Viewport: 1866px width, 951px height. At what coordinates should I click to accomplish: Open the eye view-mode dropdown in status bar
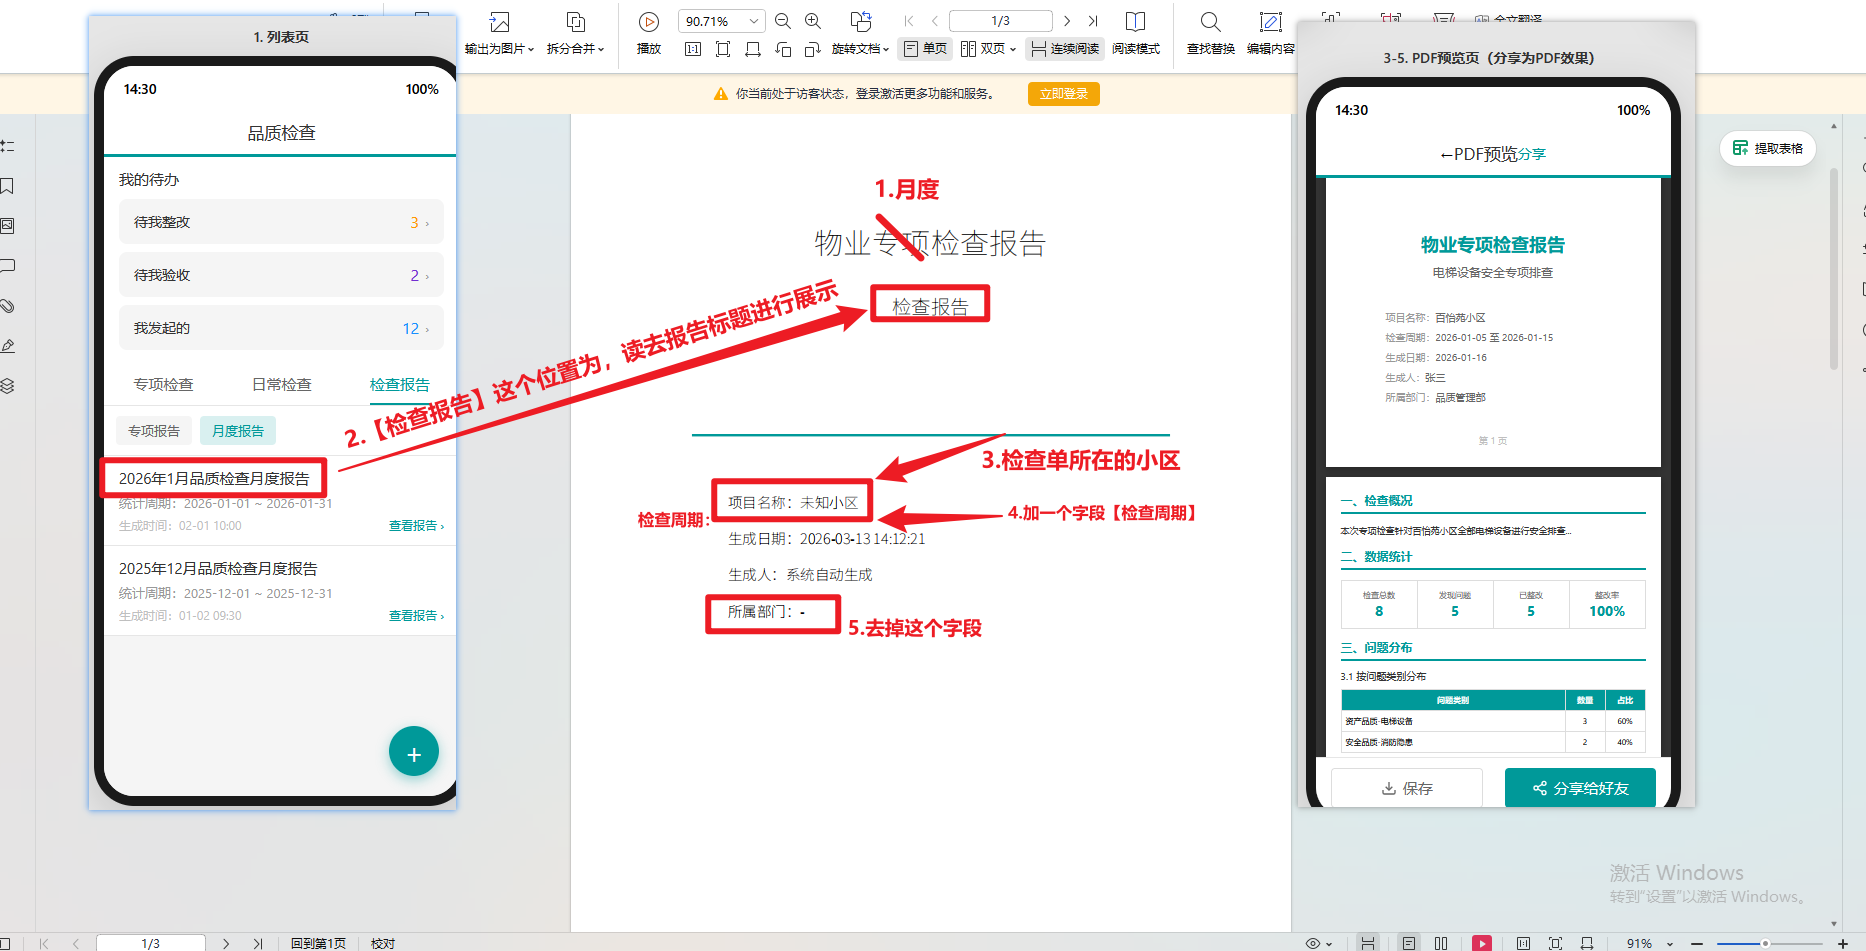pyautogui.click(x=1320, y=942)
